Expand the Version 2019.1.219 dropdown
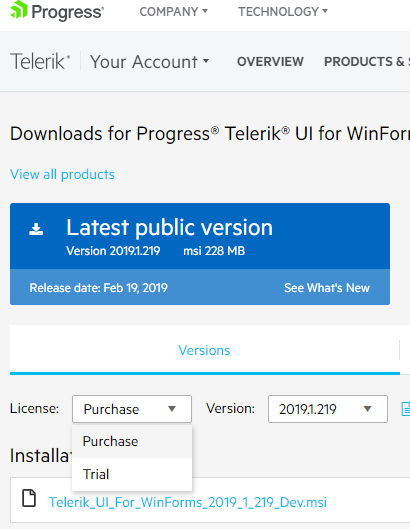 coord(328,409)
